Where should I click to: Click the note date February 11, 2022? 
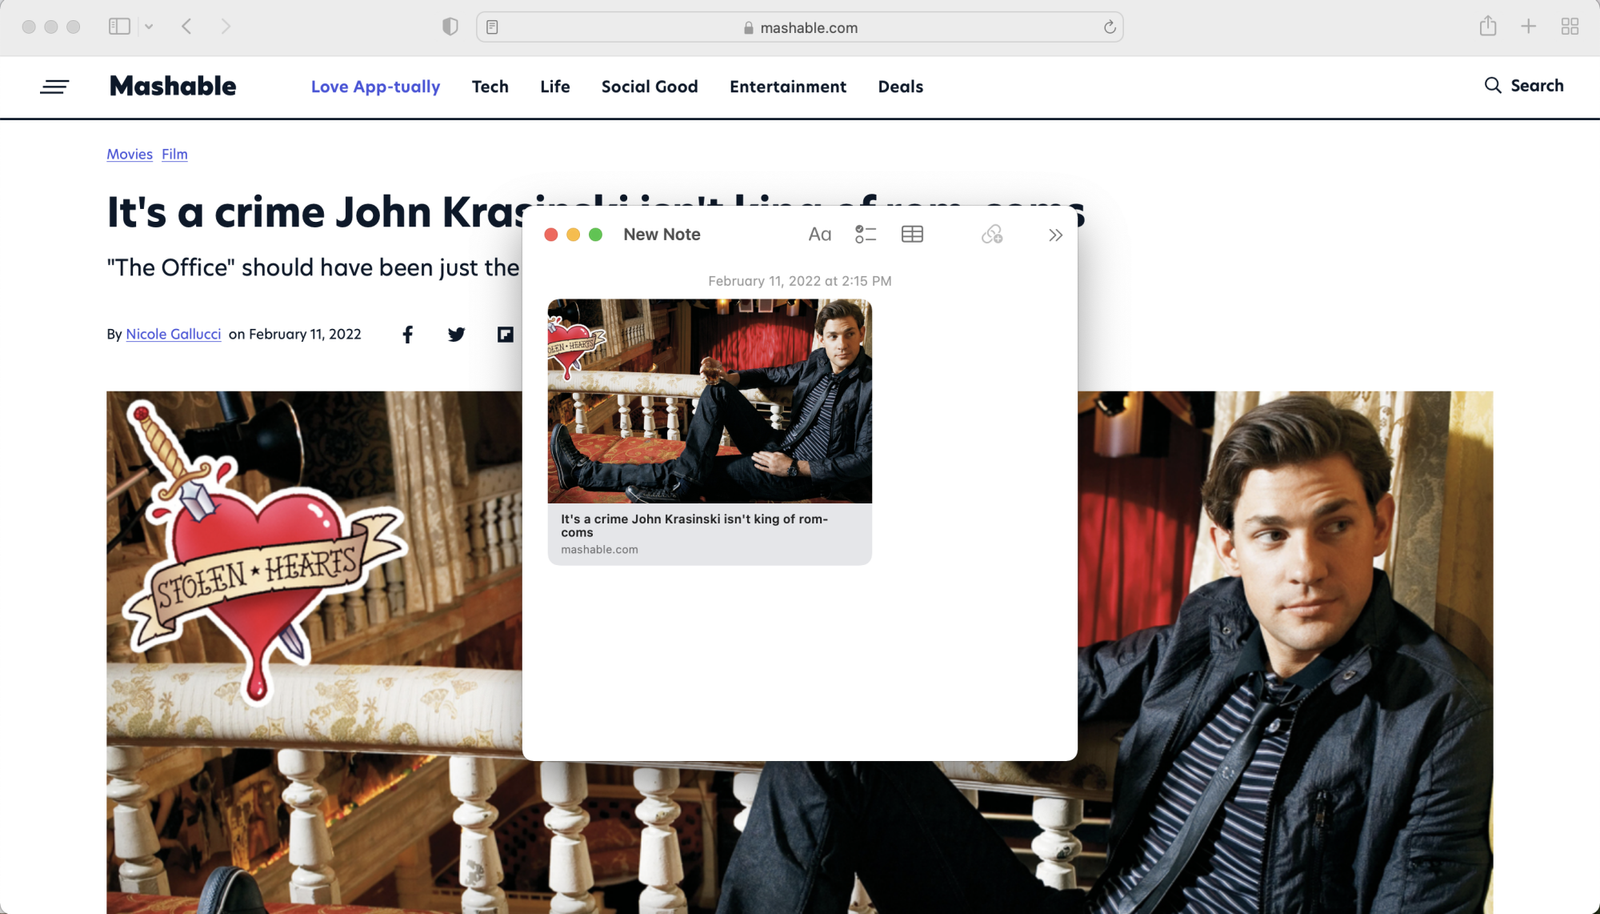pyautogui.click(x=800, y=281)
